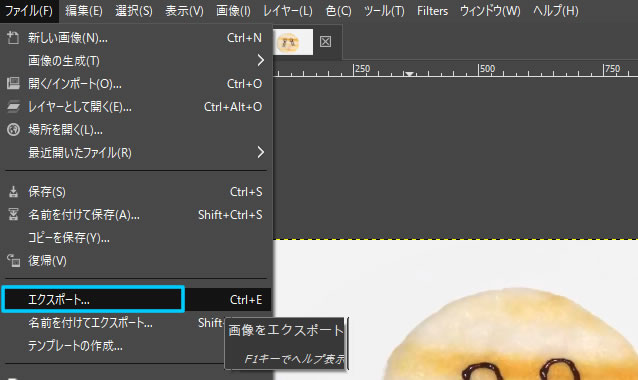Click the revert icon beside 復帰(V)
The image size is (638, 380).
pos(13,260)
